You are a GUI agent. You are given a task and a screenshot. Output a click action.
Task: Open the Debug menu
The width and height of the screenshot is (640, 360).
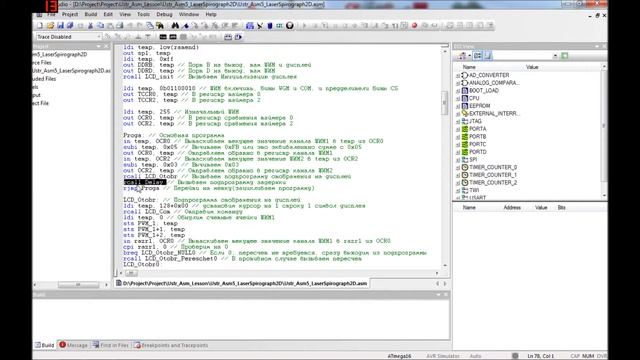(x=164, y=14)
